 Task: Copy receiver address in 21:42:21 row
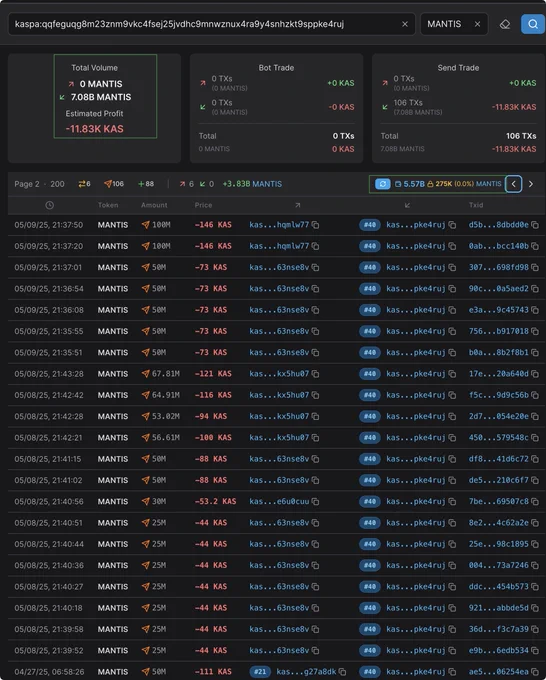[x=452, y=437]
